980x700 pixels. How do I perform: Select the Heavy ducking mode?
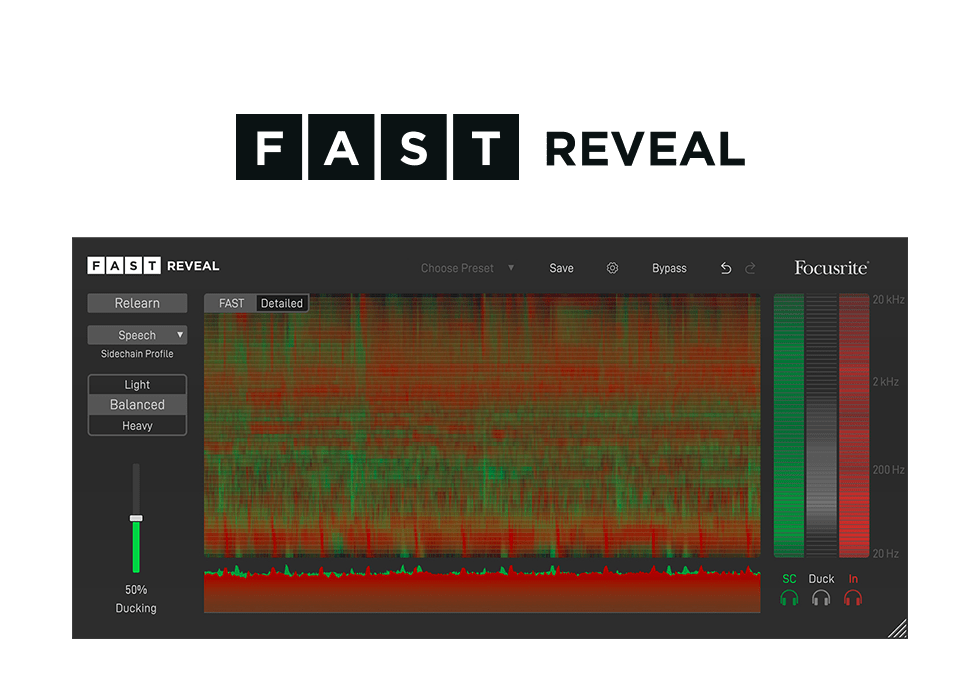pyautogui.click(x=137, y=426)
